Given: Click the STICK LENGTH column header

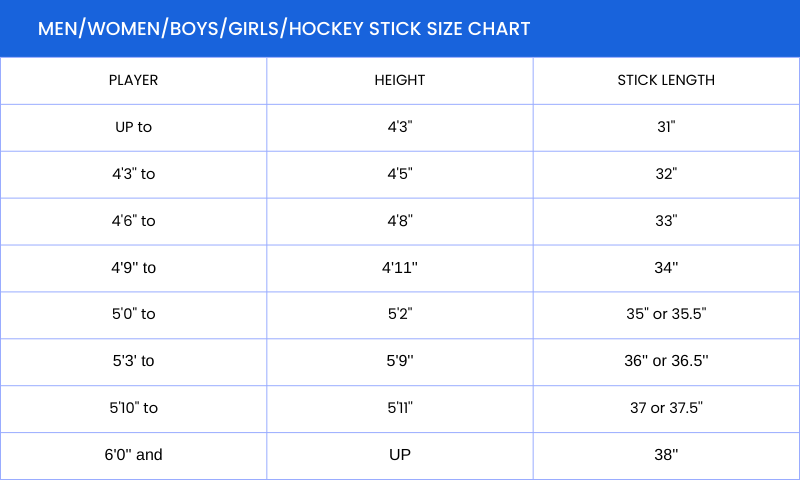Looking at the screenshot, I should (666, 80).
